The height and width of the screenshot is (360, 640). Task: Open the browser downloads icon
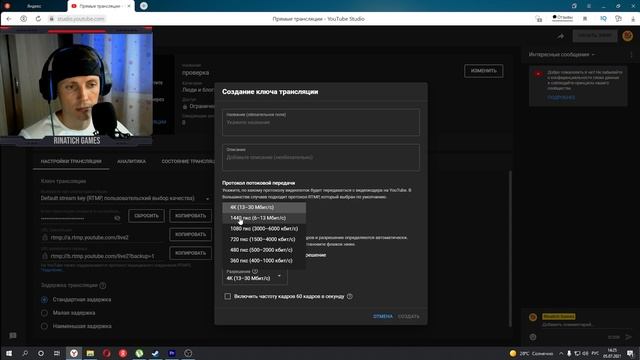click(x=633, y=19)
